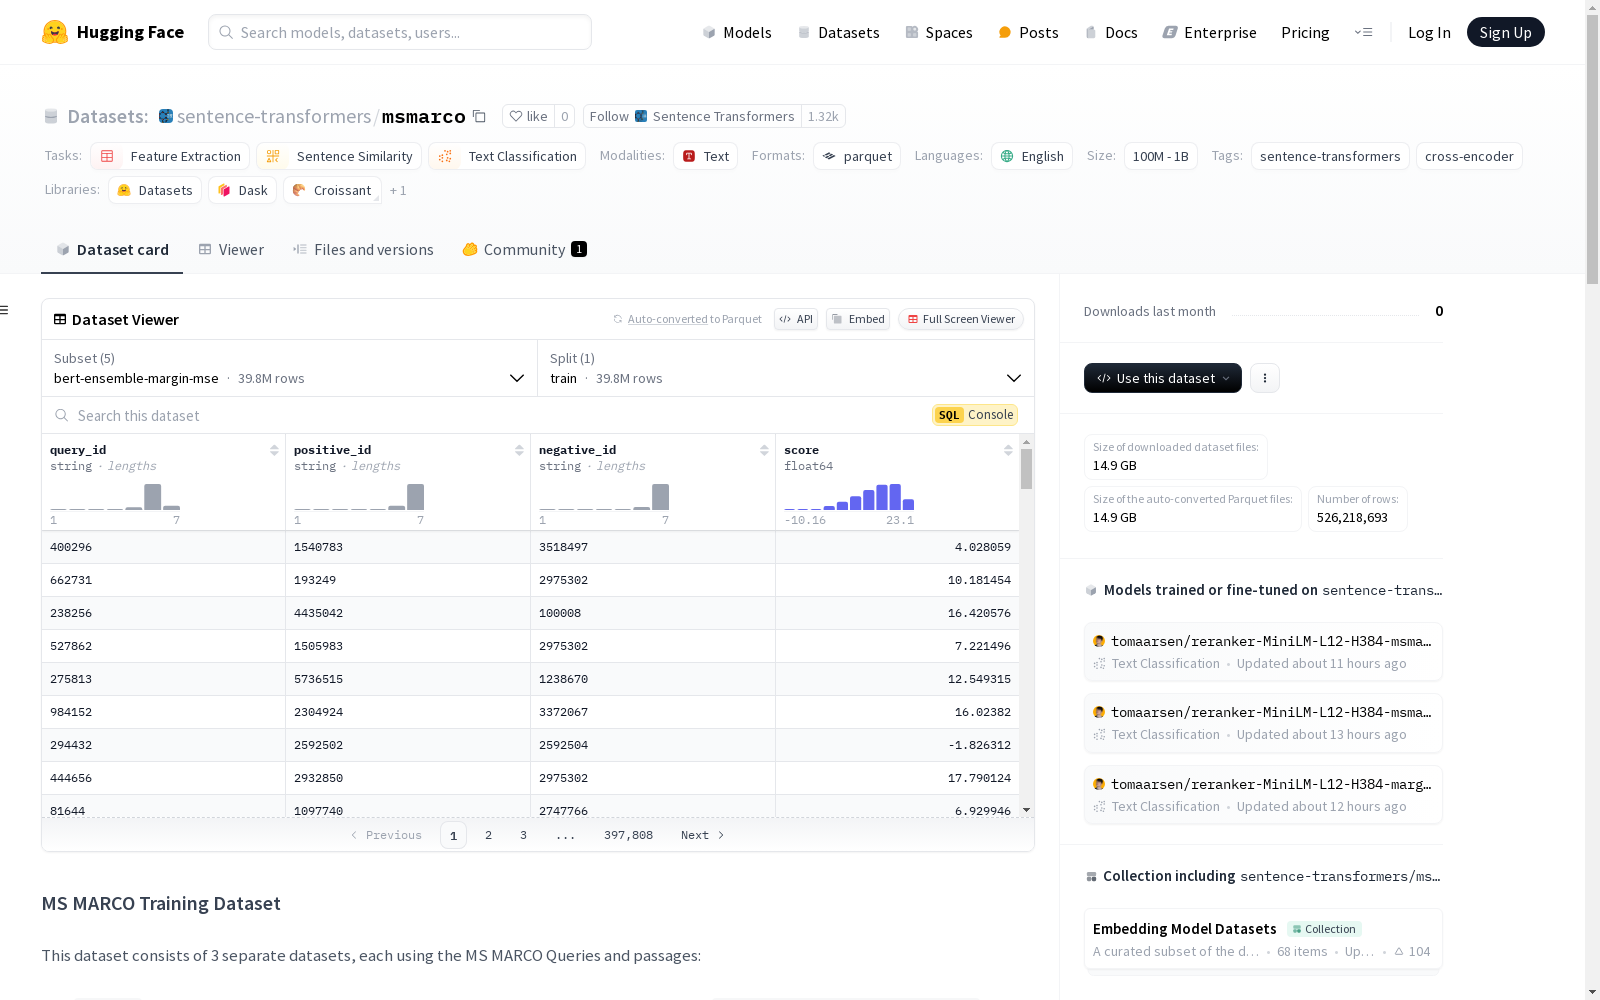The image size is (1600, 1000).
Task: Filter by parquet format tag
Action: tap(857, 156)
